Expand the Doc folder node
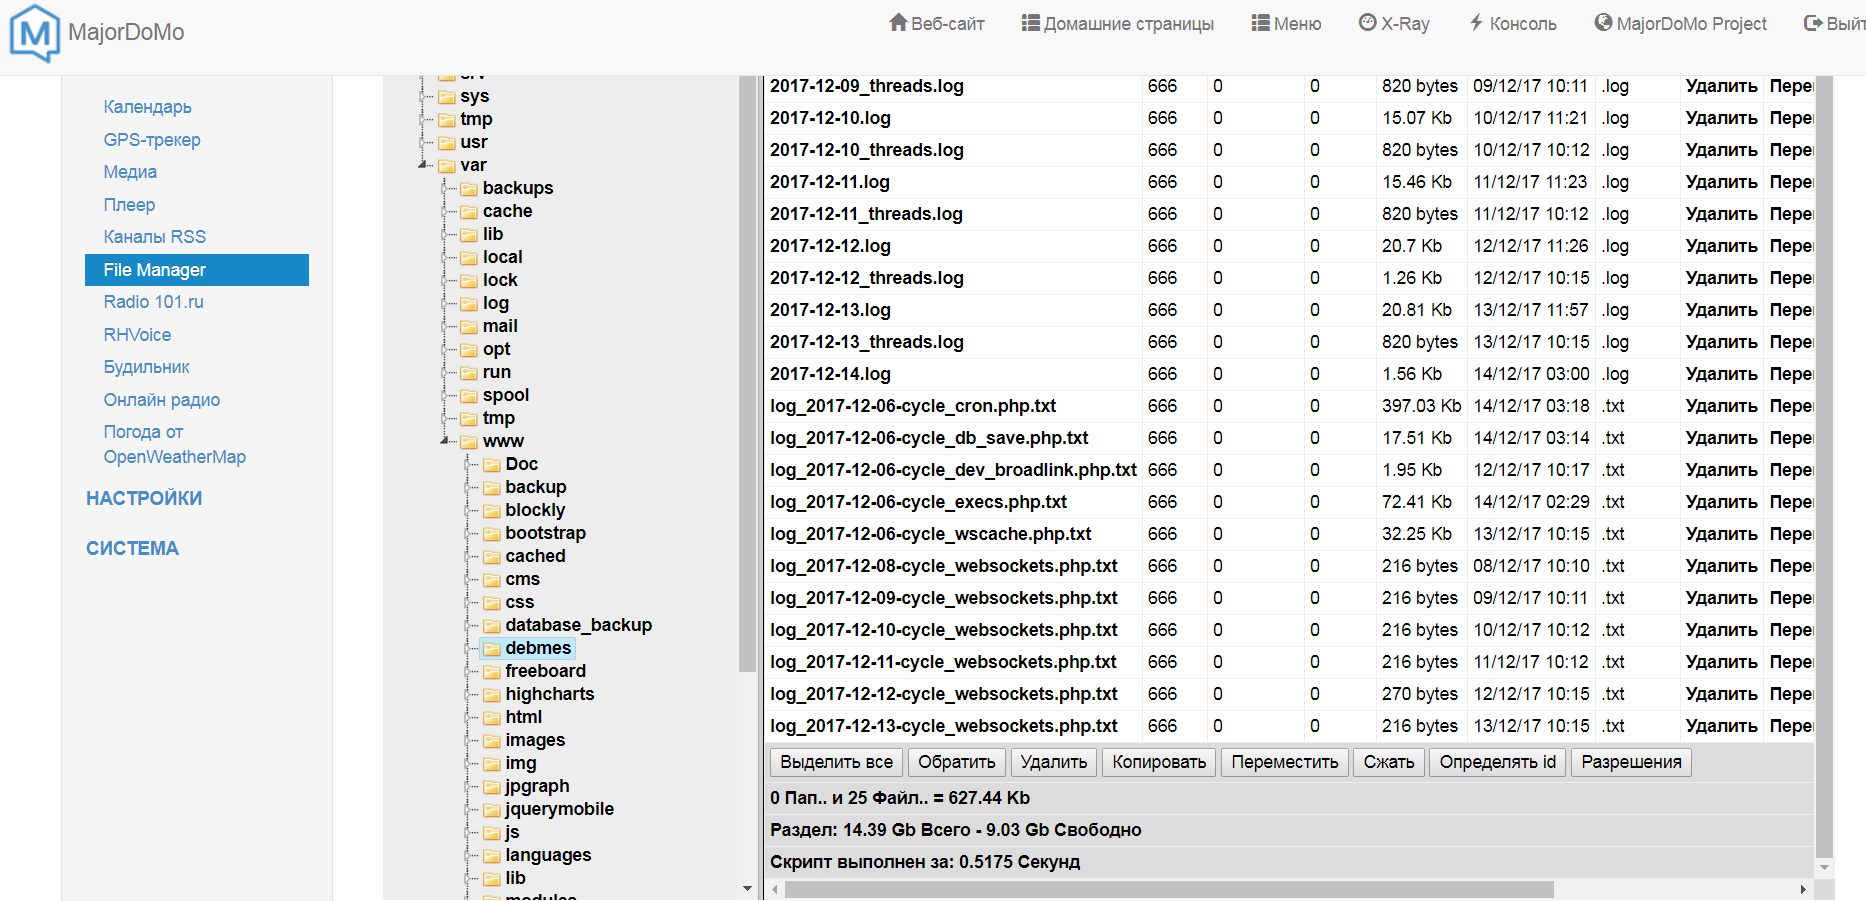1866x901 pixels. click(x=468, y=465)
